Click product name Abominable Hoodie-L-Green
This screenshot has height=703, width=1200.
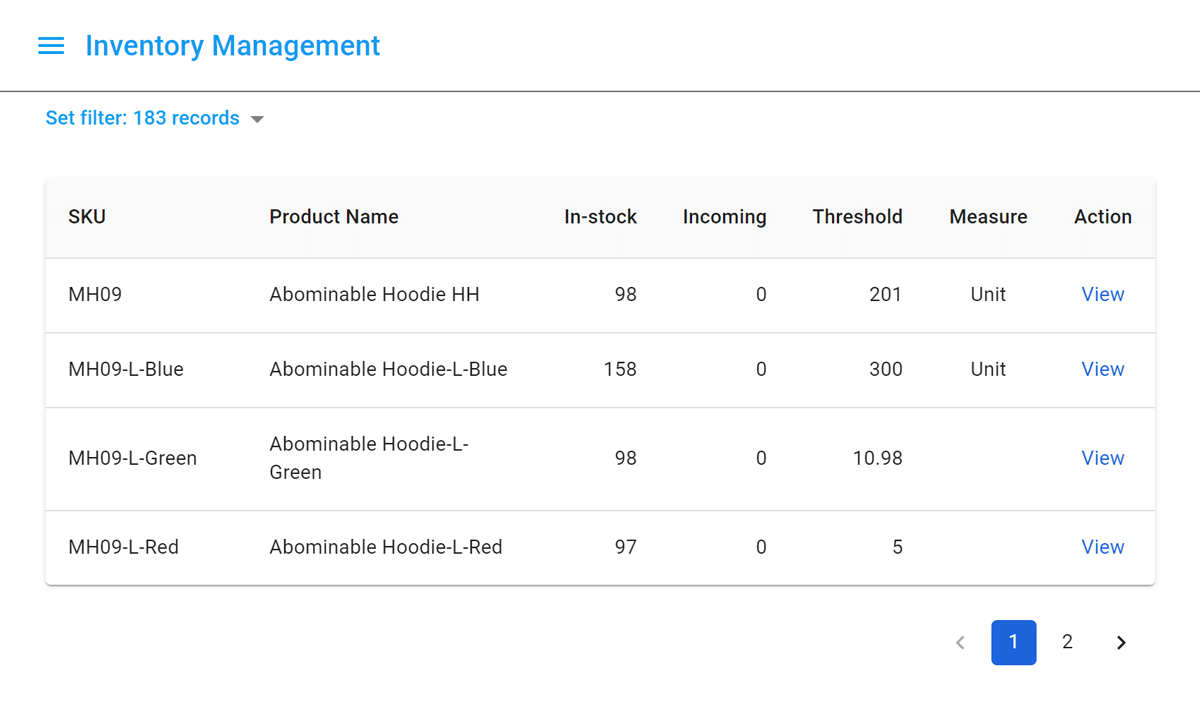click(x=369, y=458)
